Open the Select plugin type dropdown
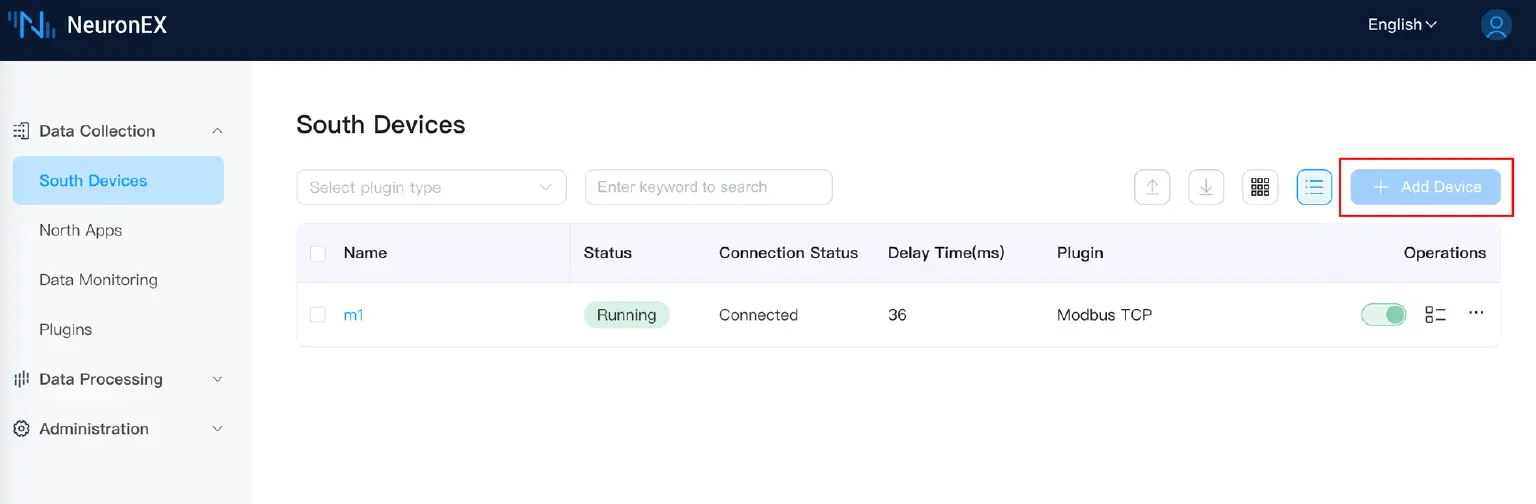Viewport: 1536px width, 504px height. [x=431, y=187]
